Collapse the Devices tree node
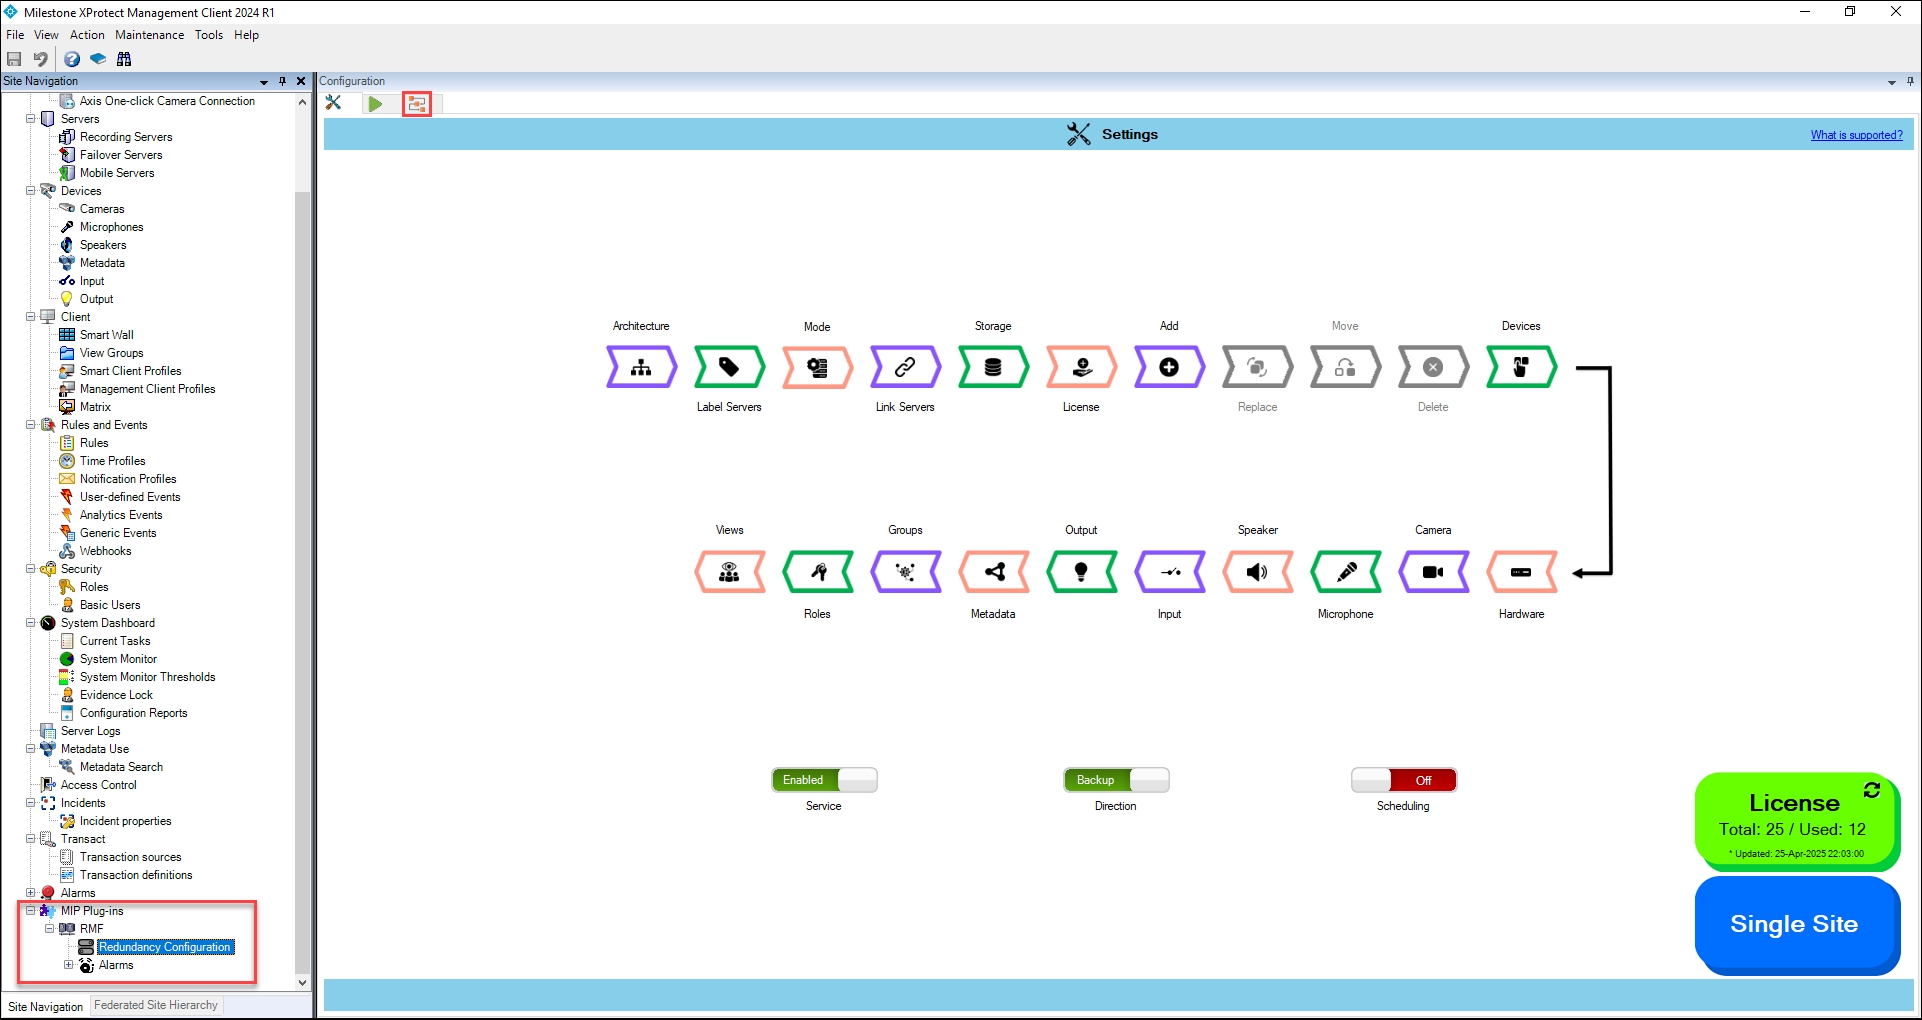The image size is (1922, 1020). point(31,191)
